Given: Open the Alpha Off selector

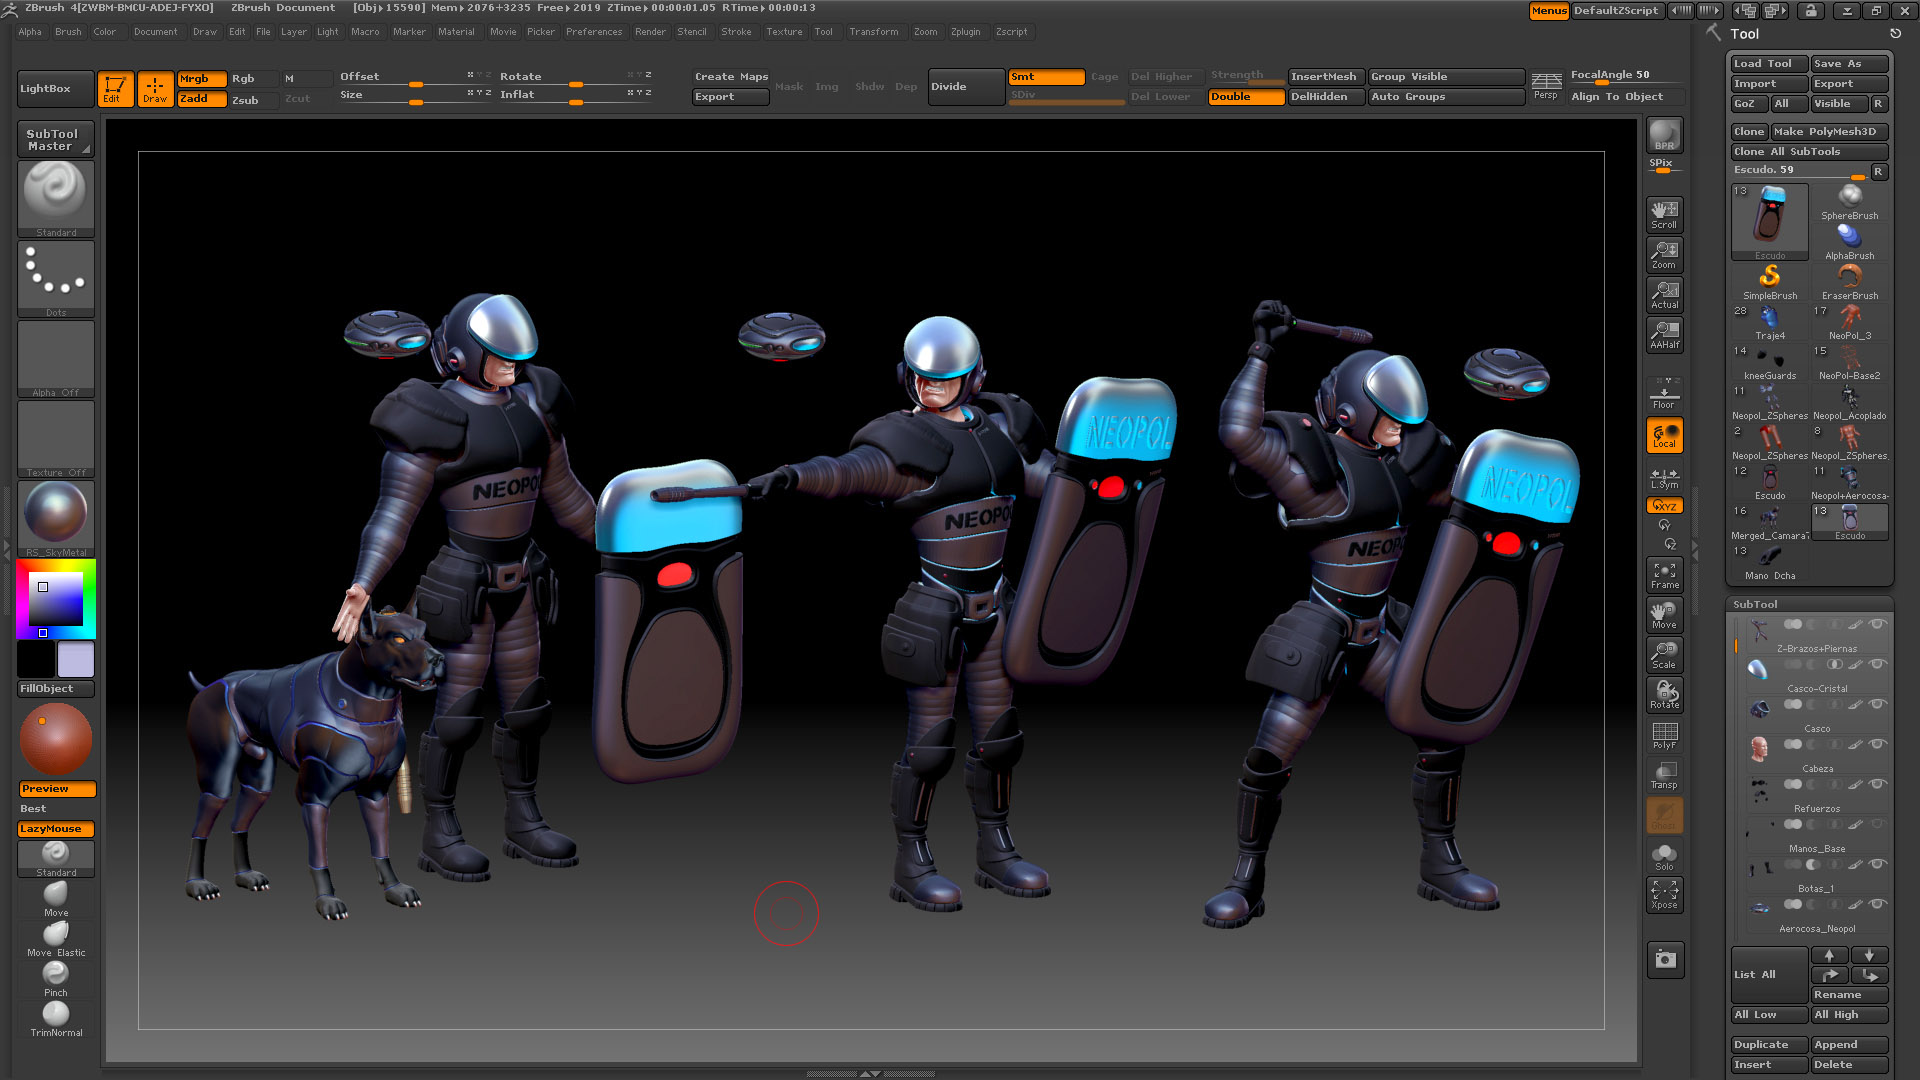Looking at the screenshot, I should (x=56, y=358).
